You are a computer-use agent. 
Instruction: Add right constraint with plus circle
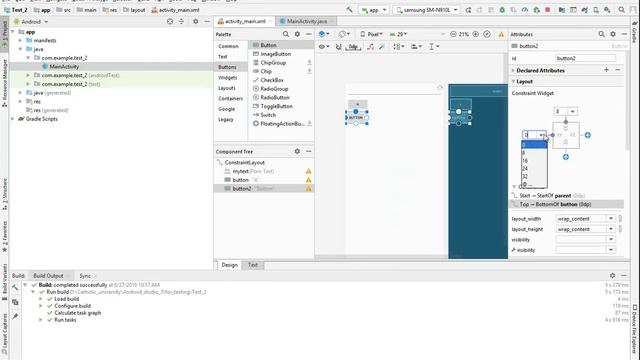click(587, 135)
